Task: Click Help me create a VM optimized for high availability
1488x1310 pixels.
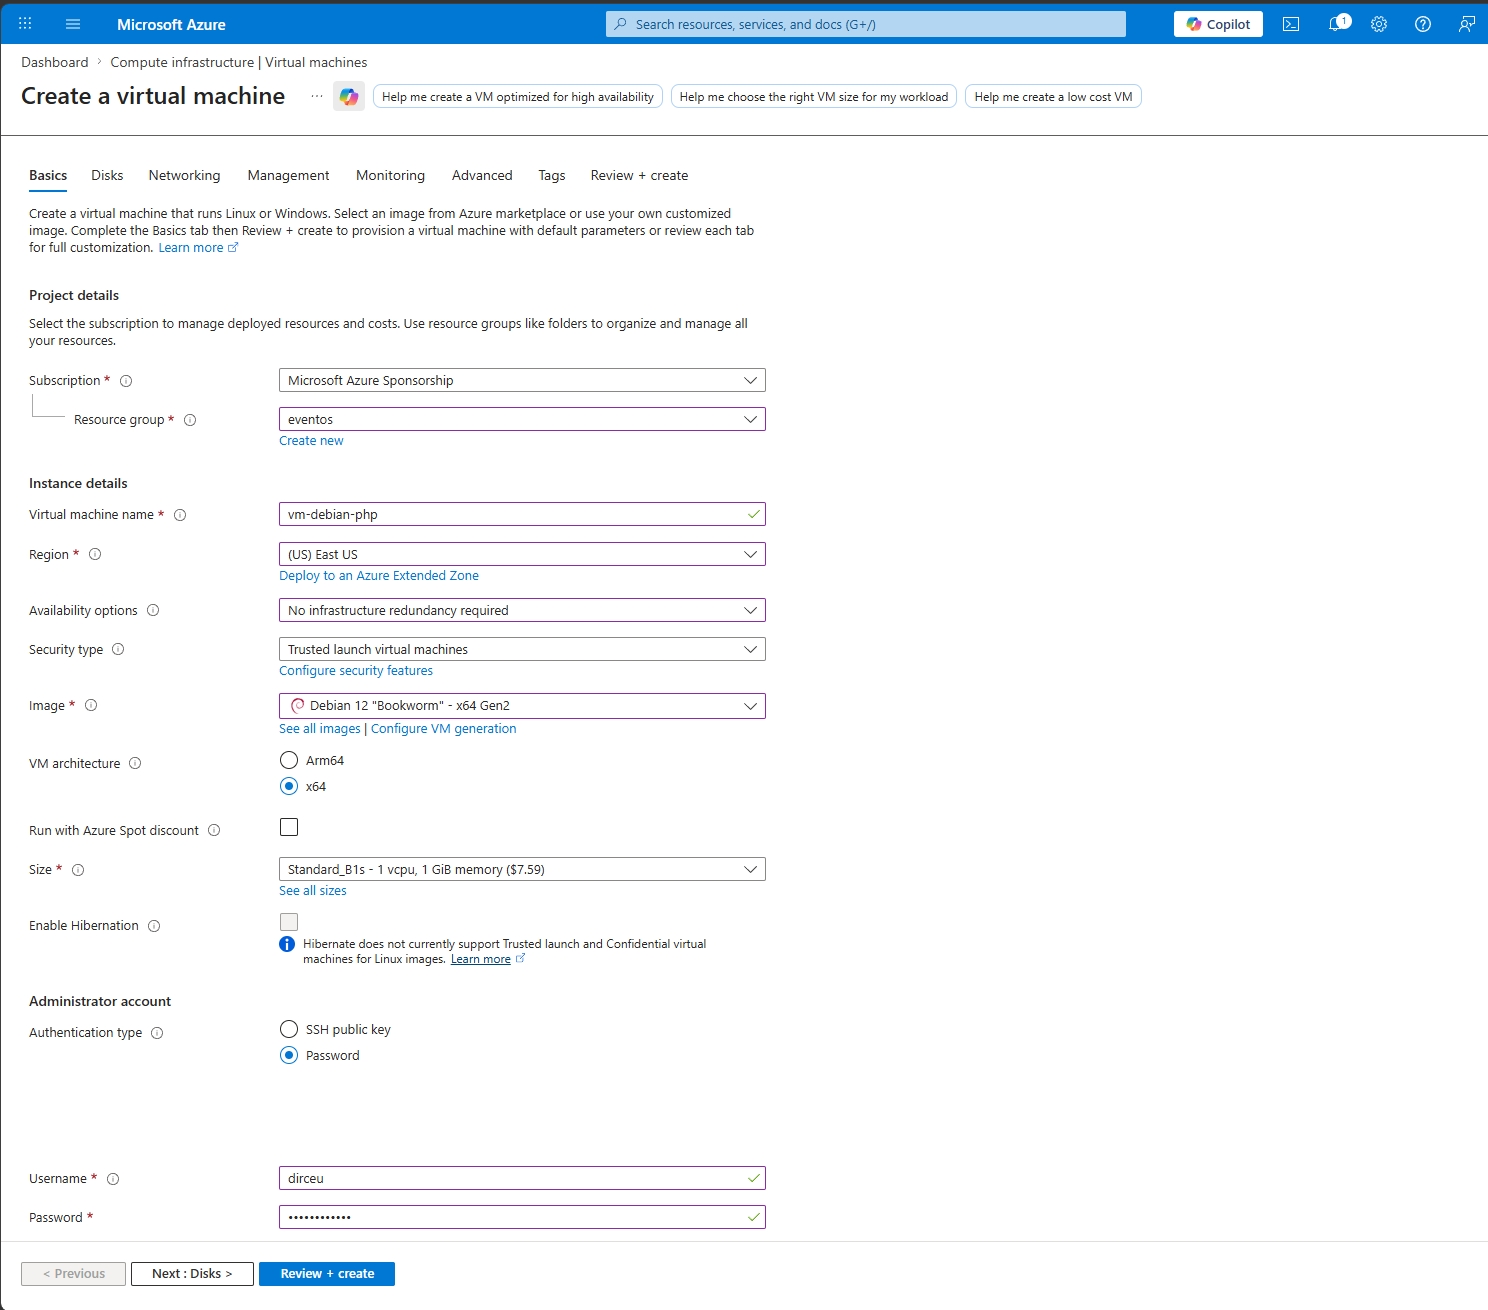Action: coord(518,96)
